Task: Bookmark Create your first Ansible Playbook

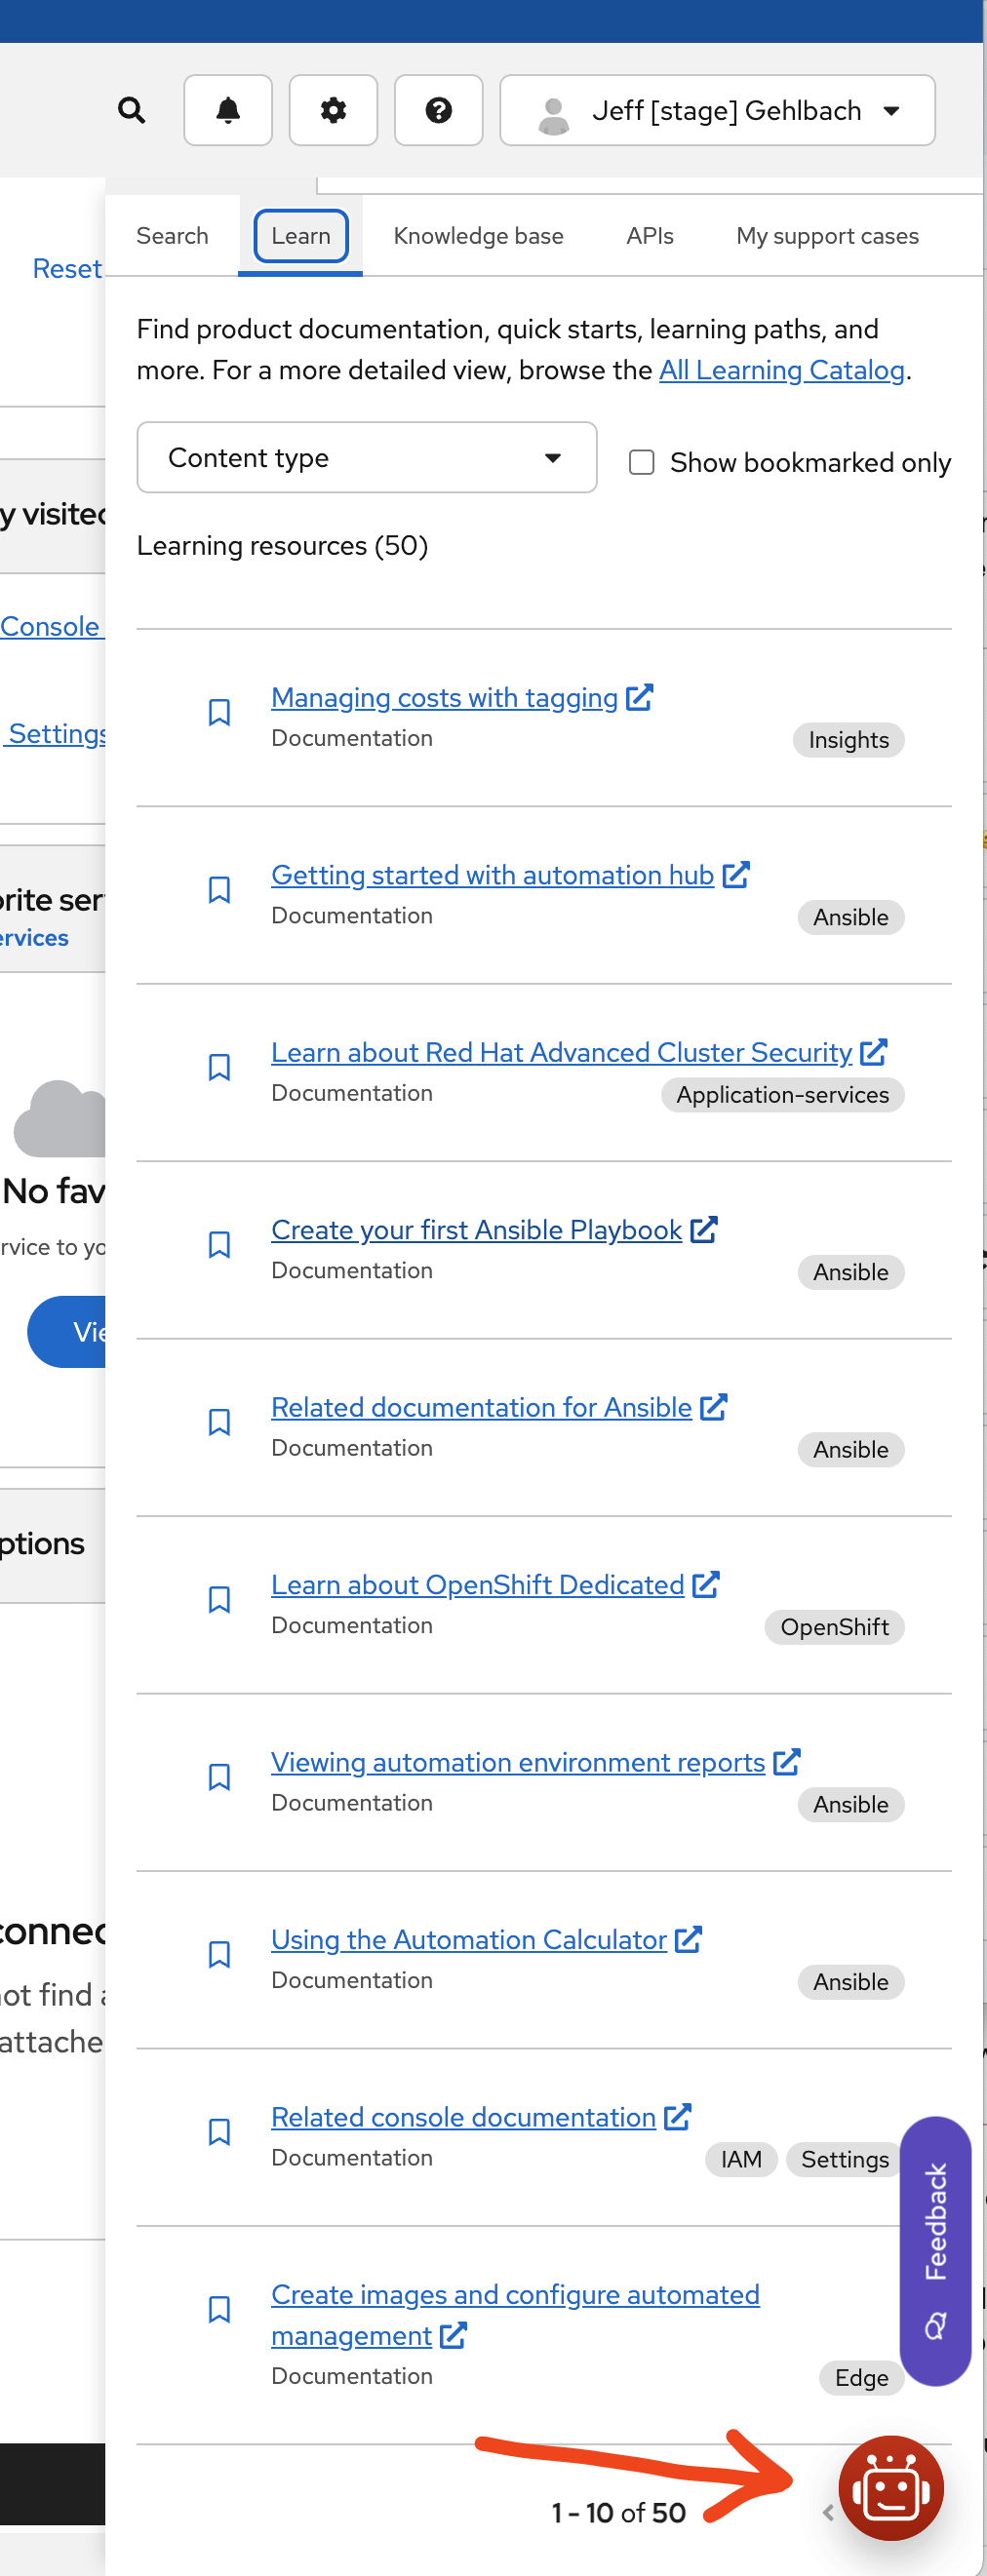Action: tap(219, 1245)
